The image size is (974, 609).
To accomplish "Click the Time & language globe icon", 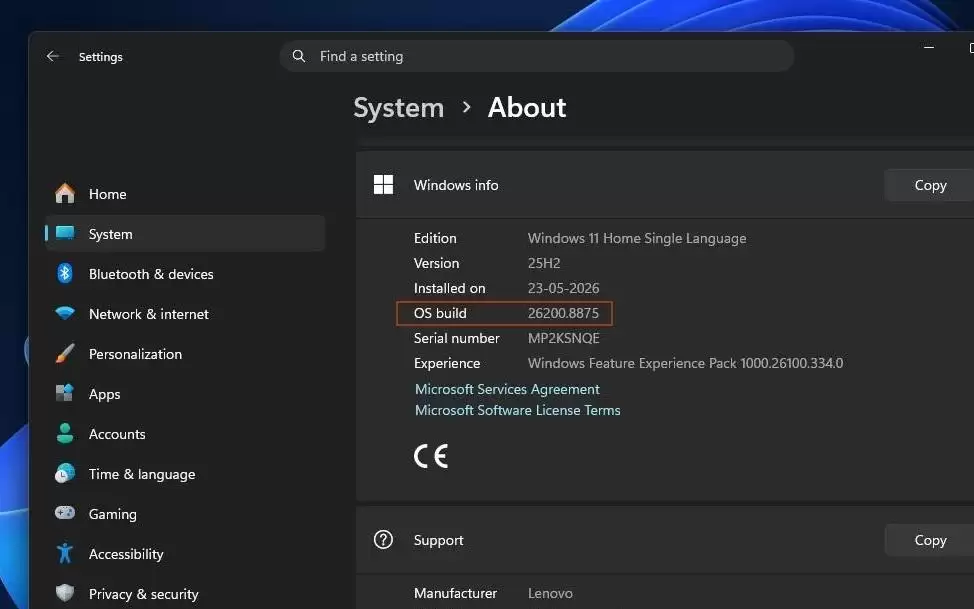I will pyautogui.click(x=65, y=474).
